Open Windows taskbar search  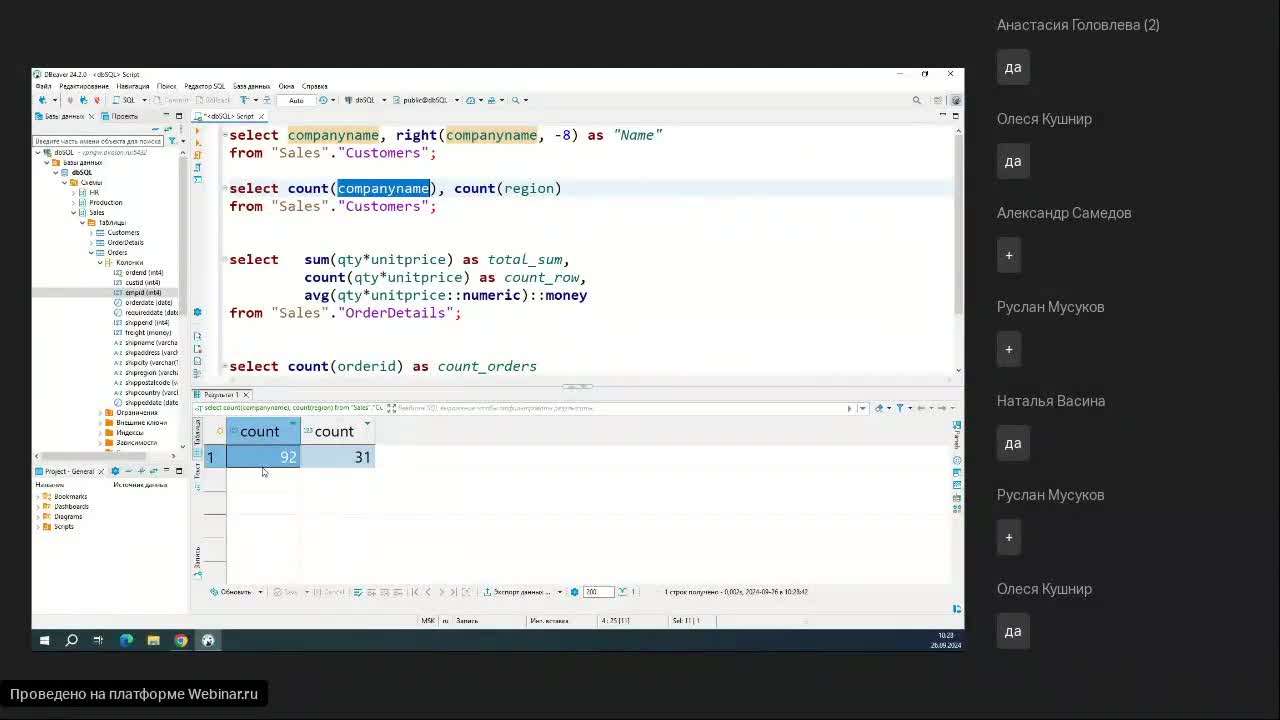point(71,640)
